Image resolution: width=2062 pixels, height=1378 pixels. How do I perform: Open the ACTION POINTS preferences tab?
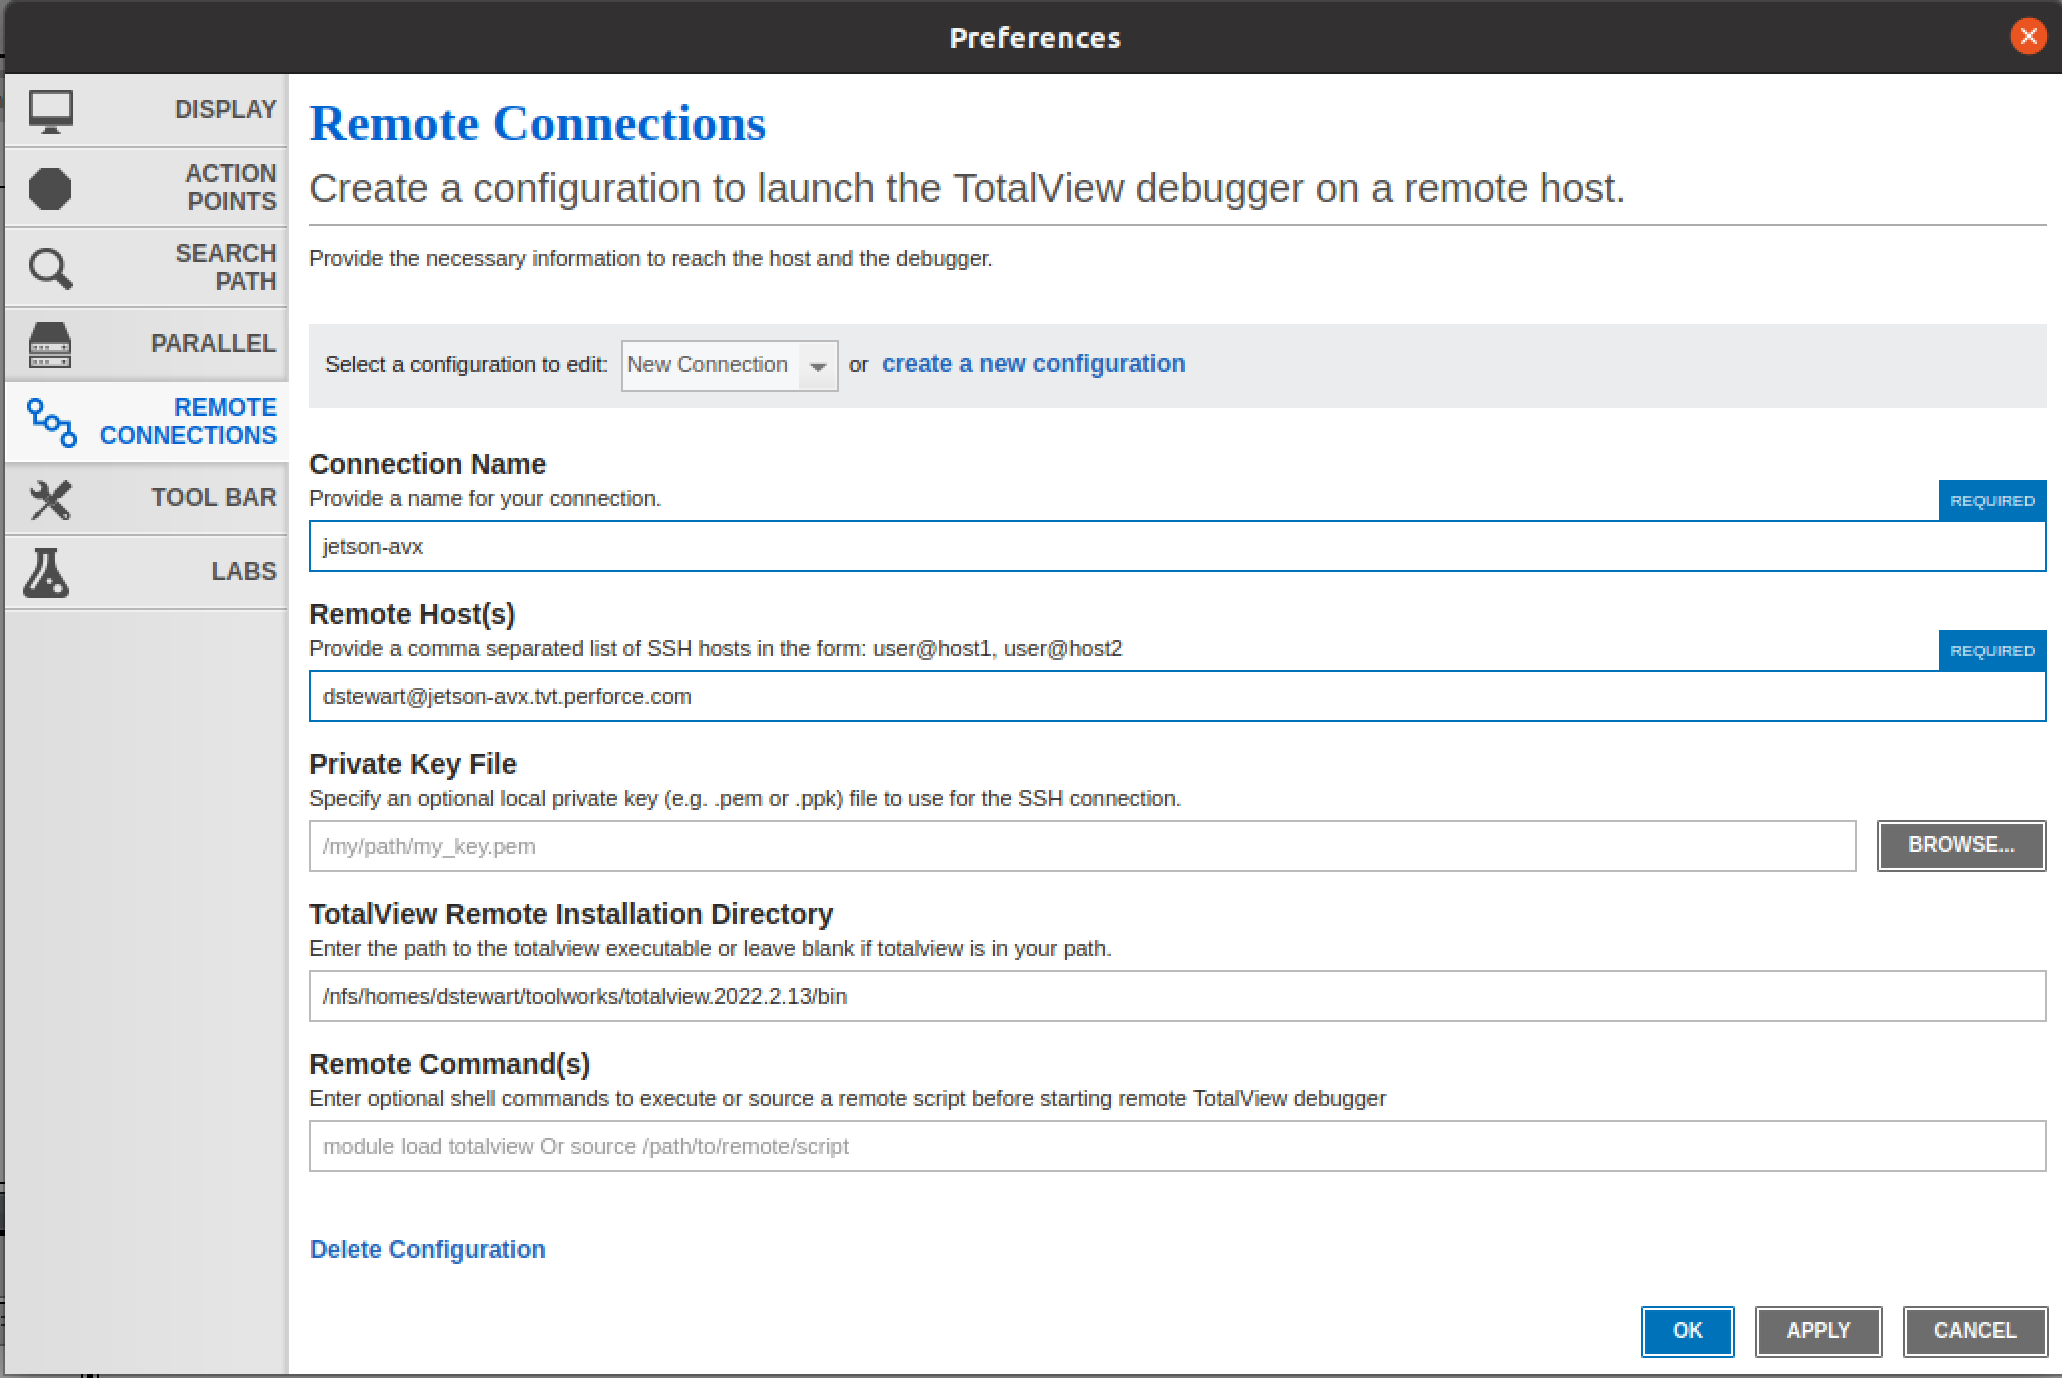tap(146, 187)
